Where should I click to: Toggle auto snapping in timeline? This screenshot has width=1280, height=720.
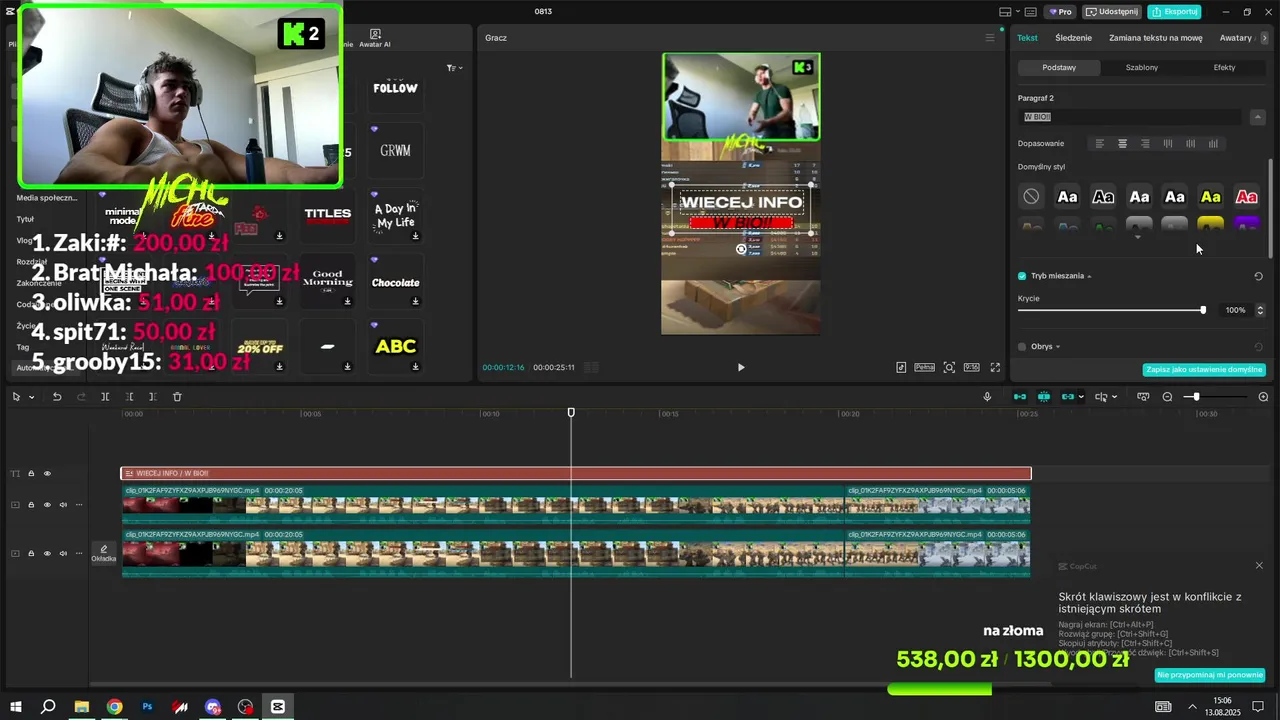pos(1044,397)
